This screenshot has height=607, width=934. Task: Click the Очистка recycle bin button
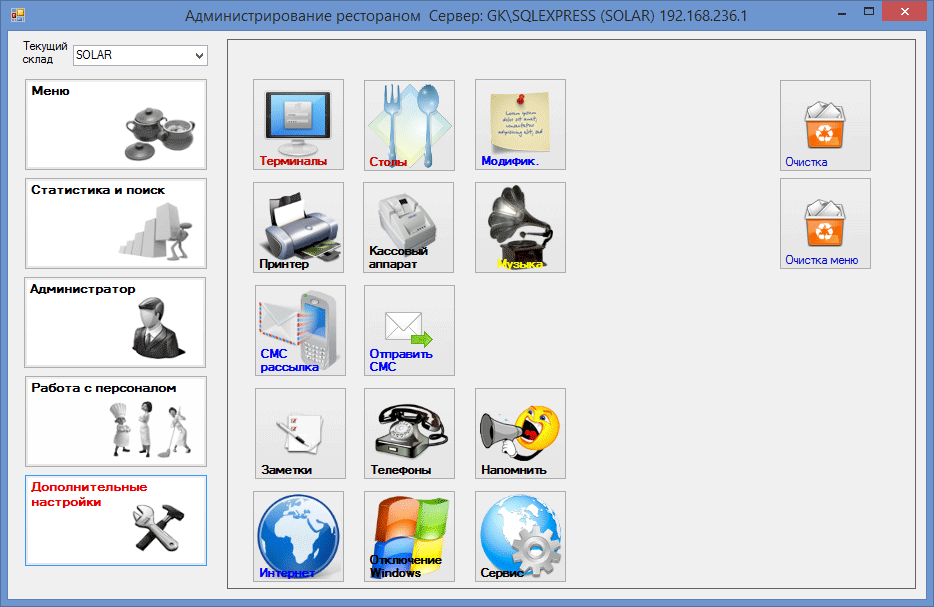click(825, 125)
